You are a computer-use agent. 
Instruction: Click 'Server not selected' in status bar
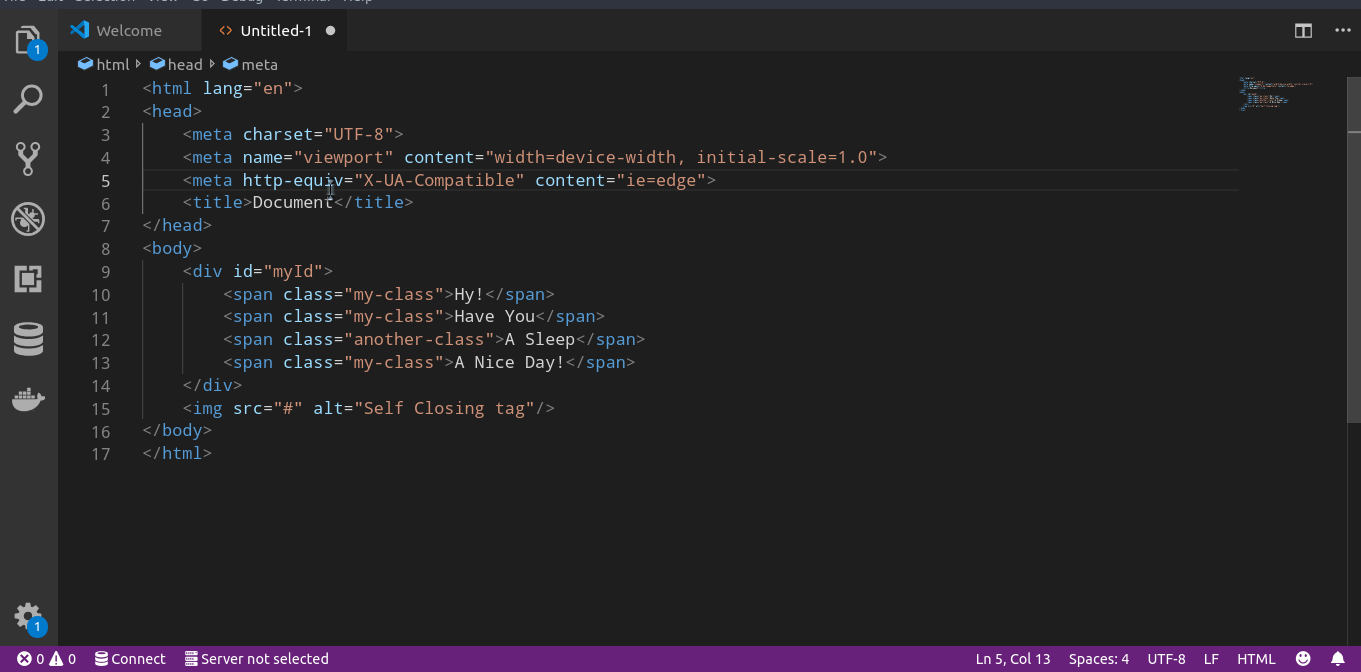pos(257,659)
